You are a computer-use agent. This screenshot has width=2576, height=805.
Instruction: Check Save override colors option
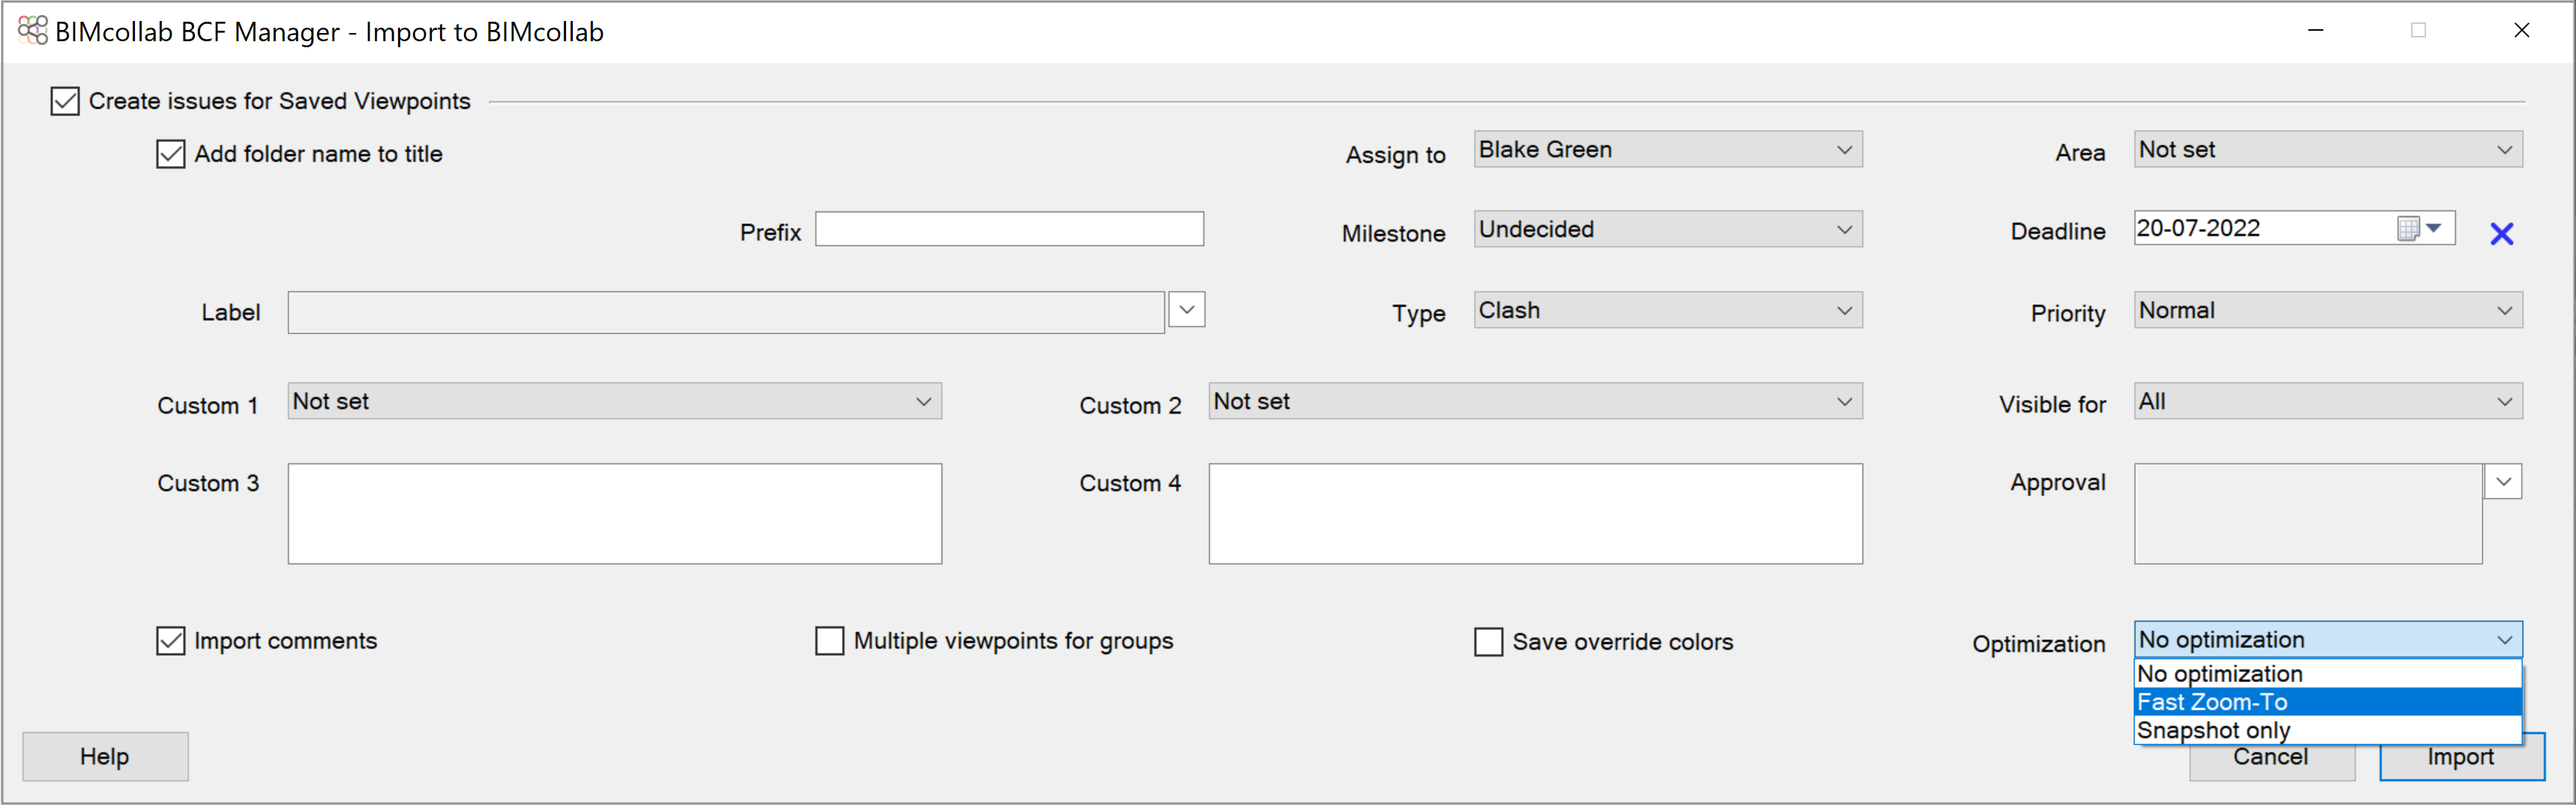pos(1488,642)
